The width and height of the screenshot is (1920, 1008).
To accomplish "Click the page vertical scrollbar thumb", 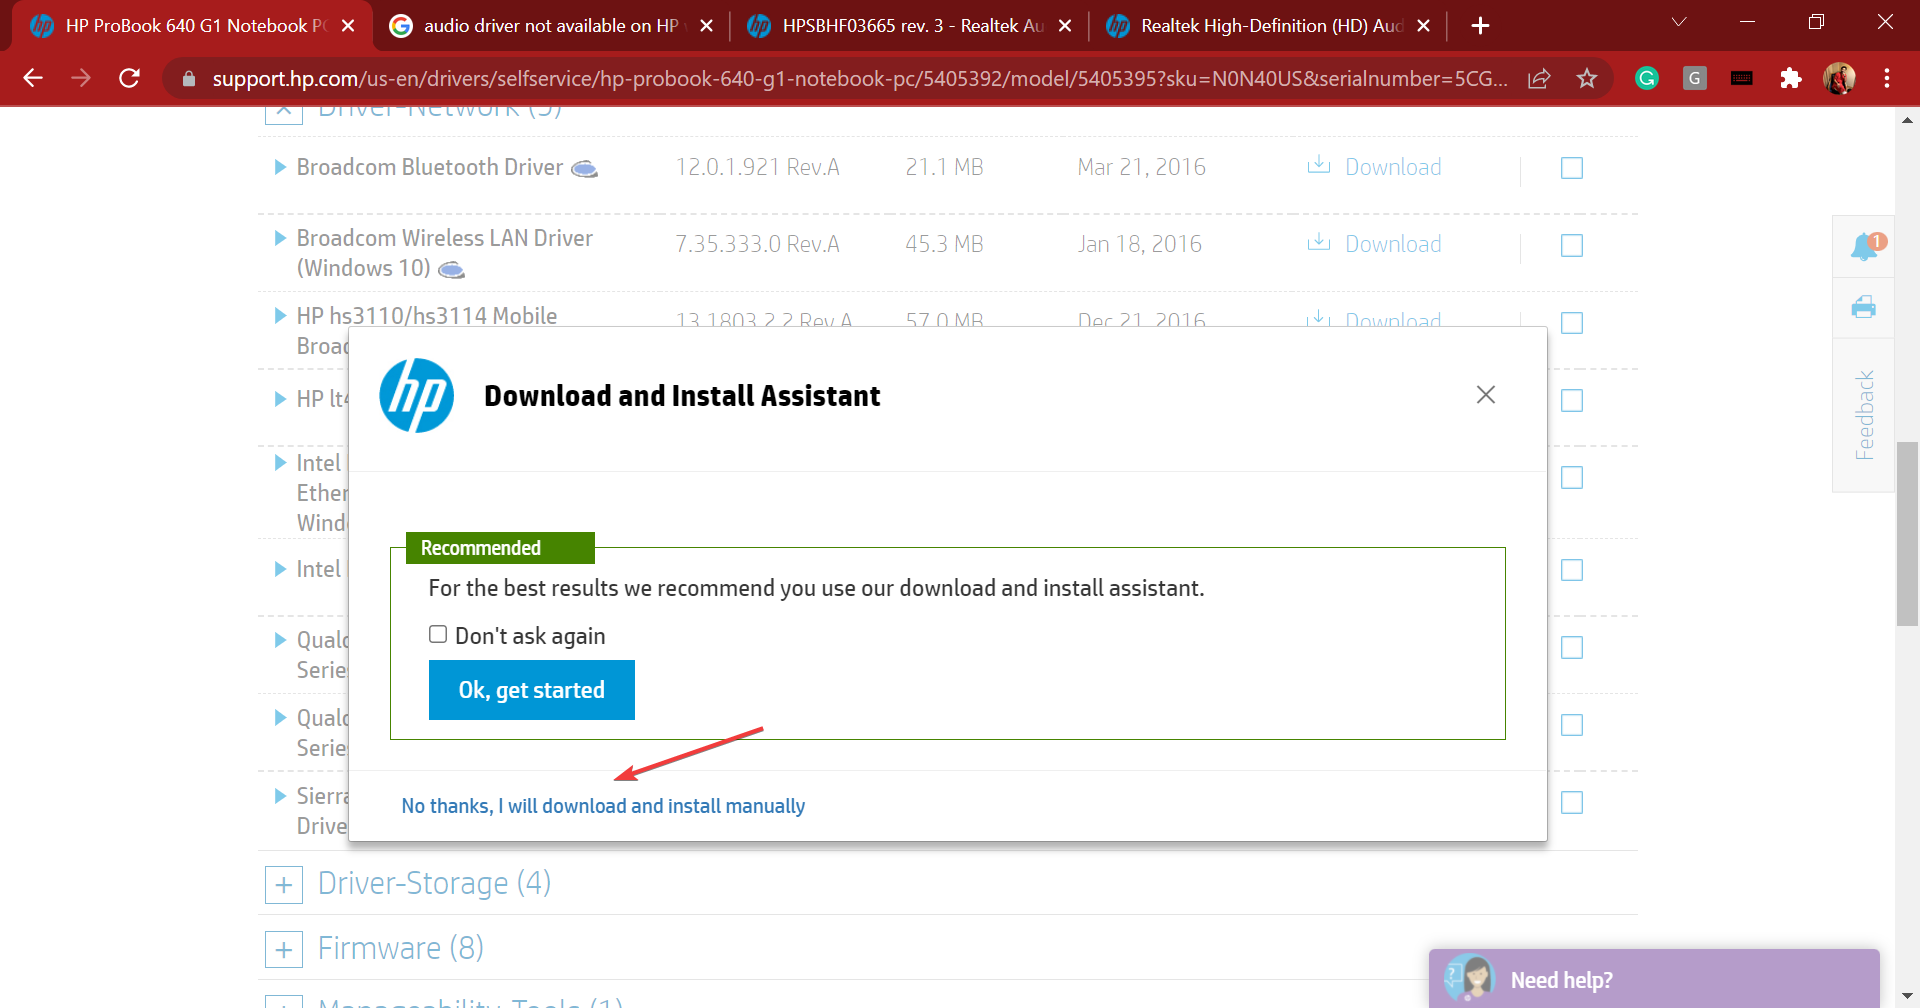I will tap(1907, 533).
